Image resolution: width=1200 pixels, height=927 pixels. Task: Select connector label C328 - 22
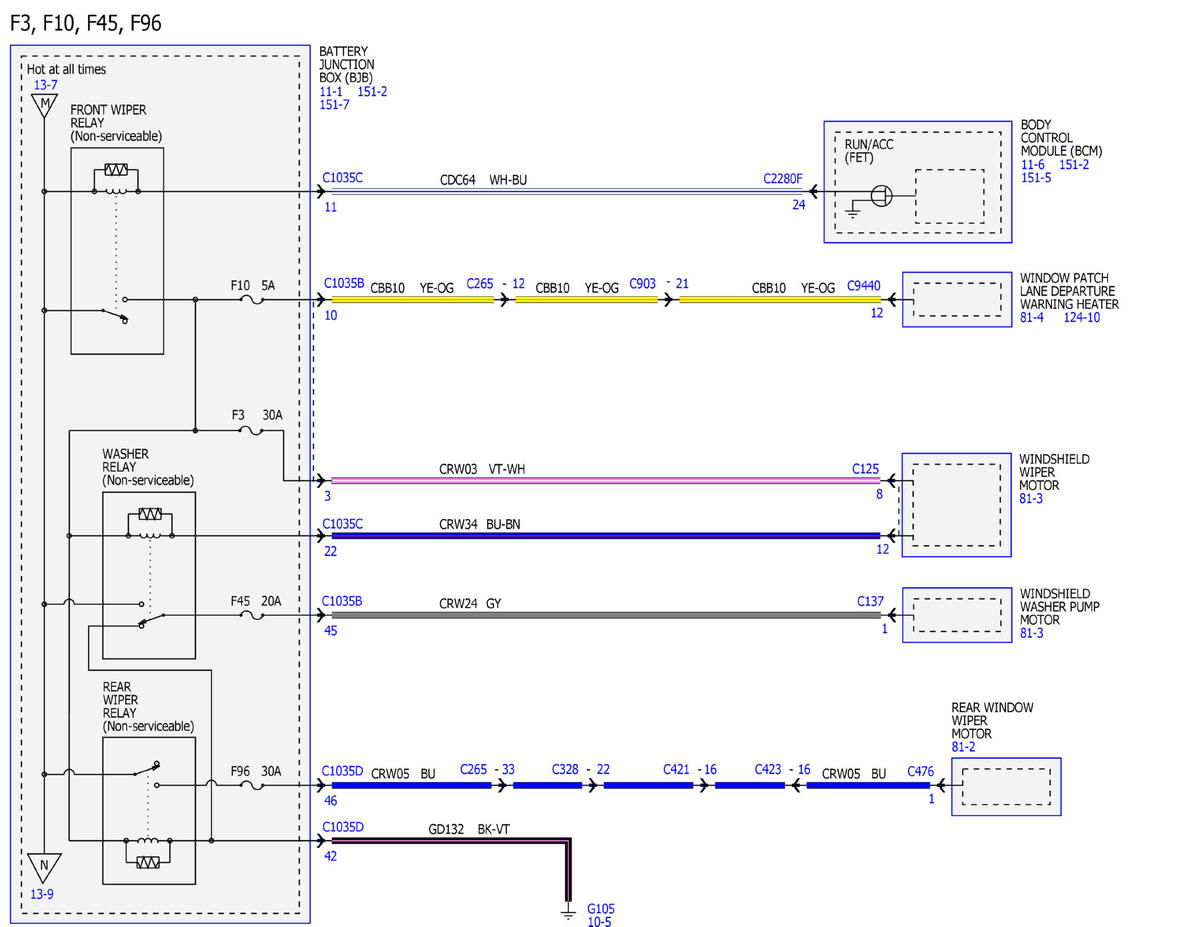point(581,770)
